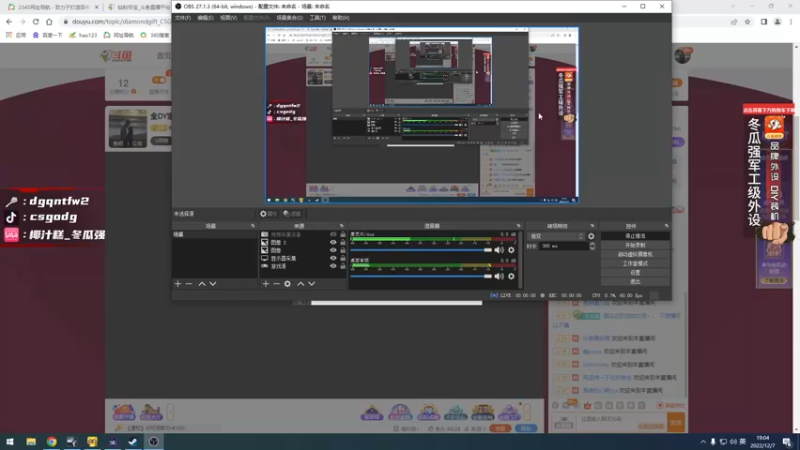
Task: Start the virtual camera in the Controls panel
Action: (635, 254)
